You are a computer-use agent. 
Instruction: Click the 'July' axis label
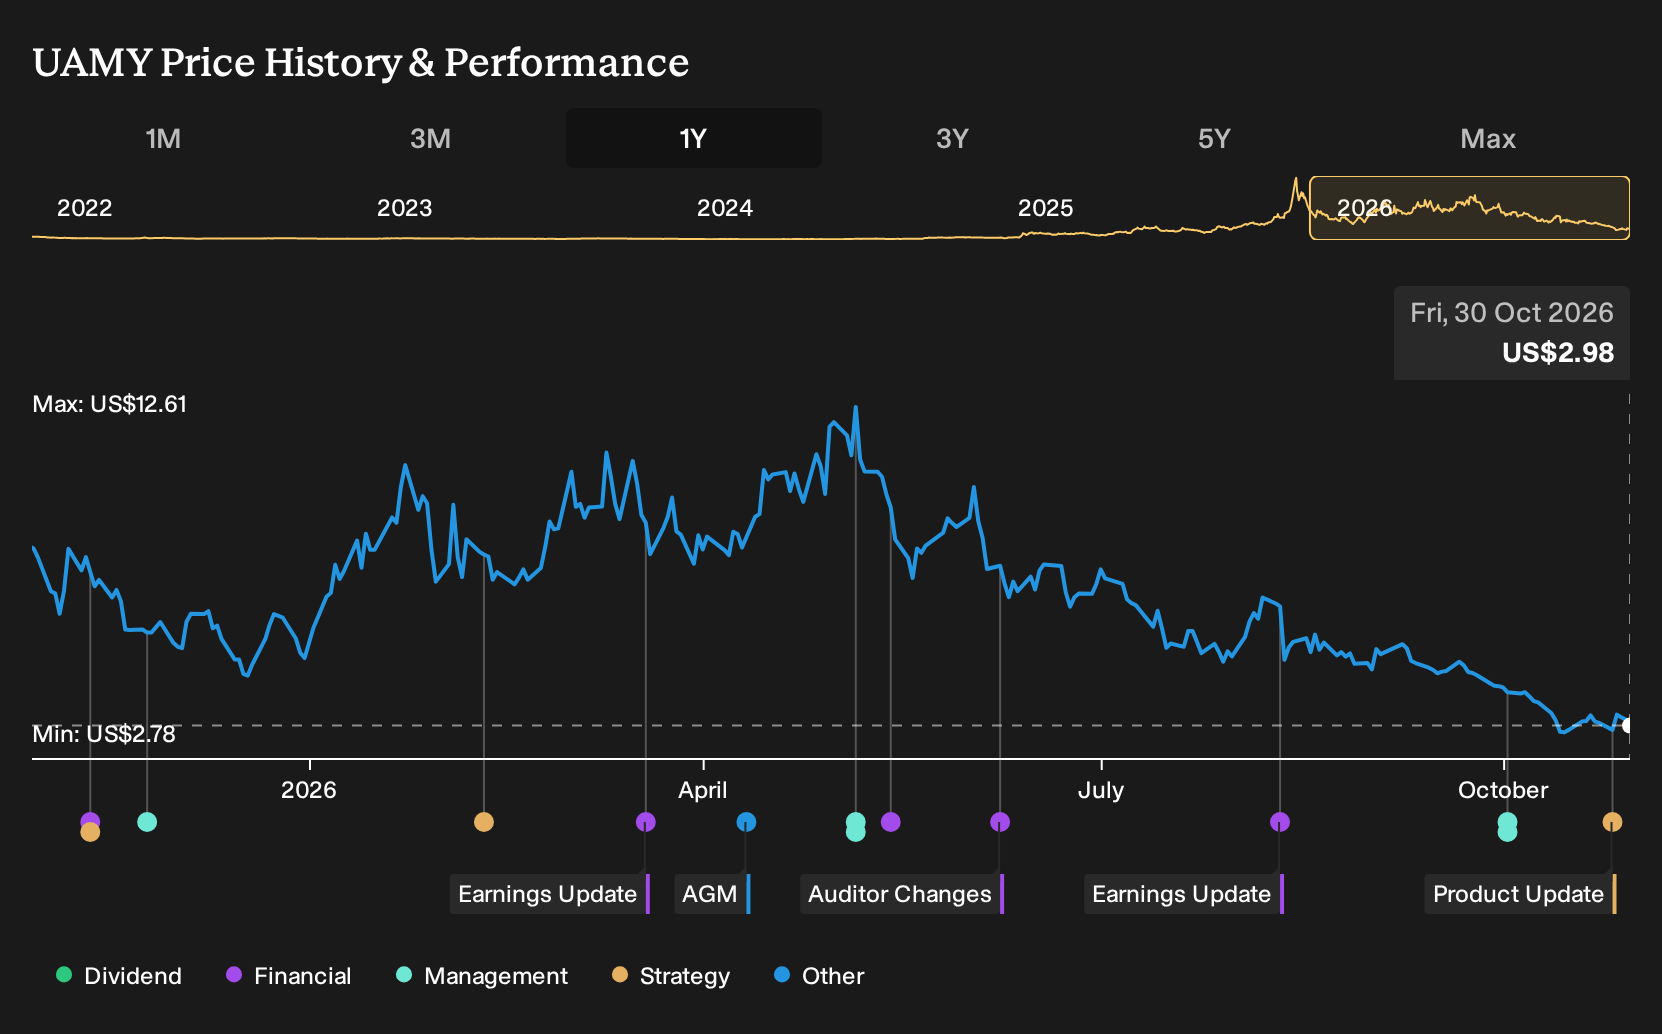click(x=1101, y=790)
